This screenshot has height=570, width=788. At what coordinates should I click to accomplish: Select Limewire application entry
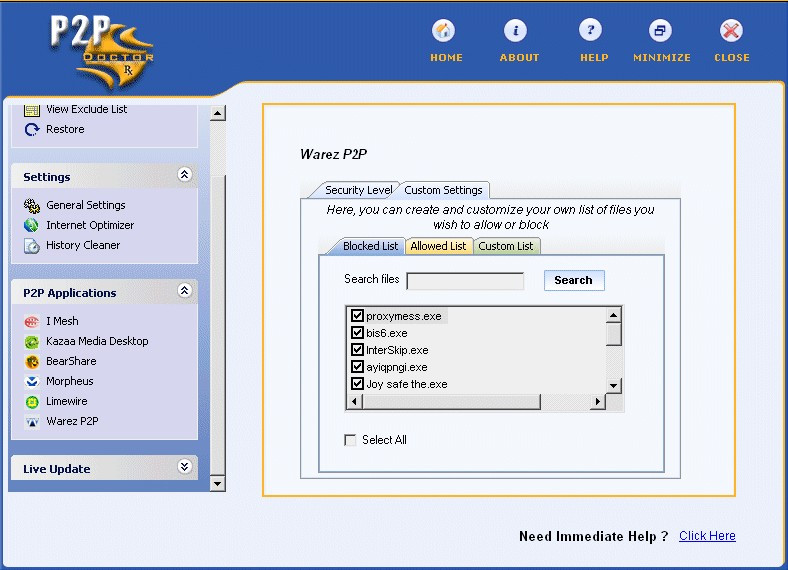(67, 402)
